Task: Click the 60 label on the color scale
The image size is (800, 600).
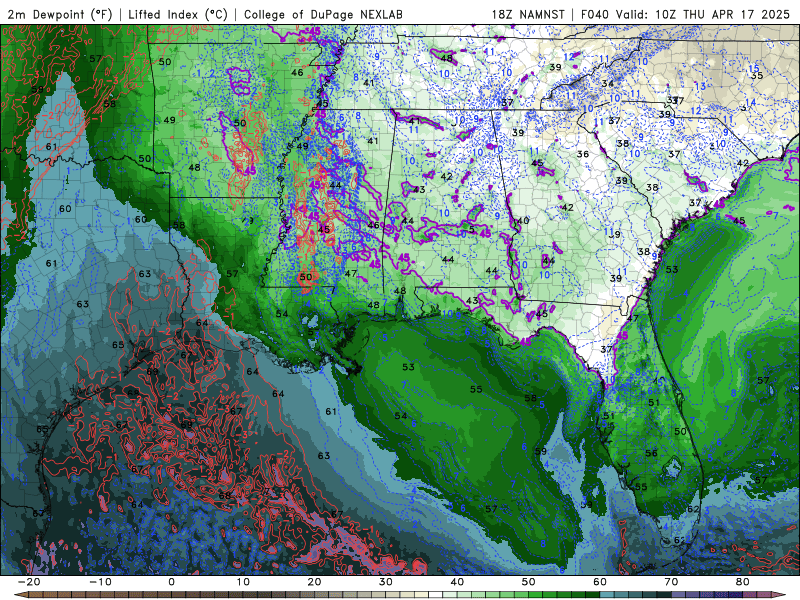Action: 600,582
